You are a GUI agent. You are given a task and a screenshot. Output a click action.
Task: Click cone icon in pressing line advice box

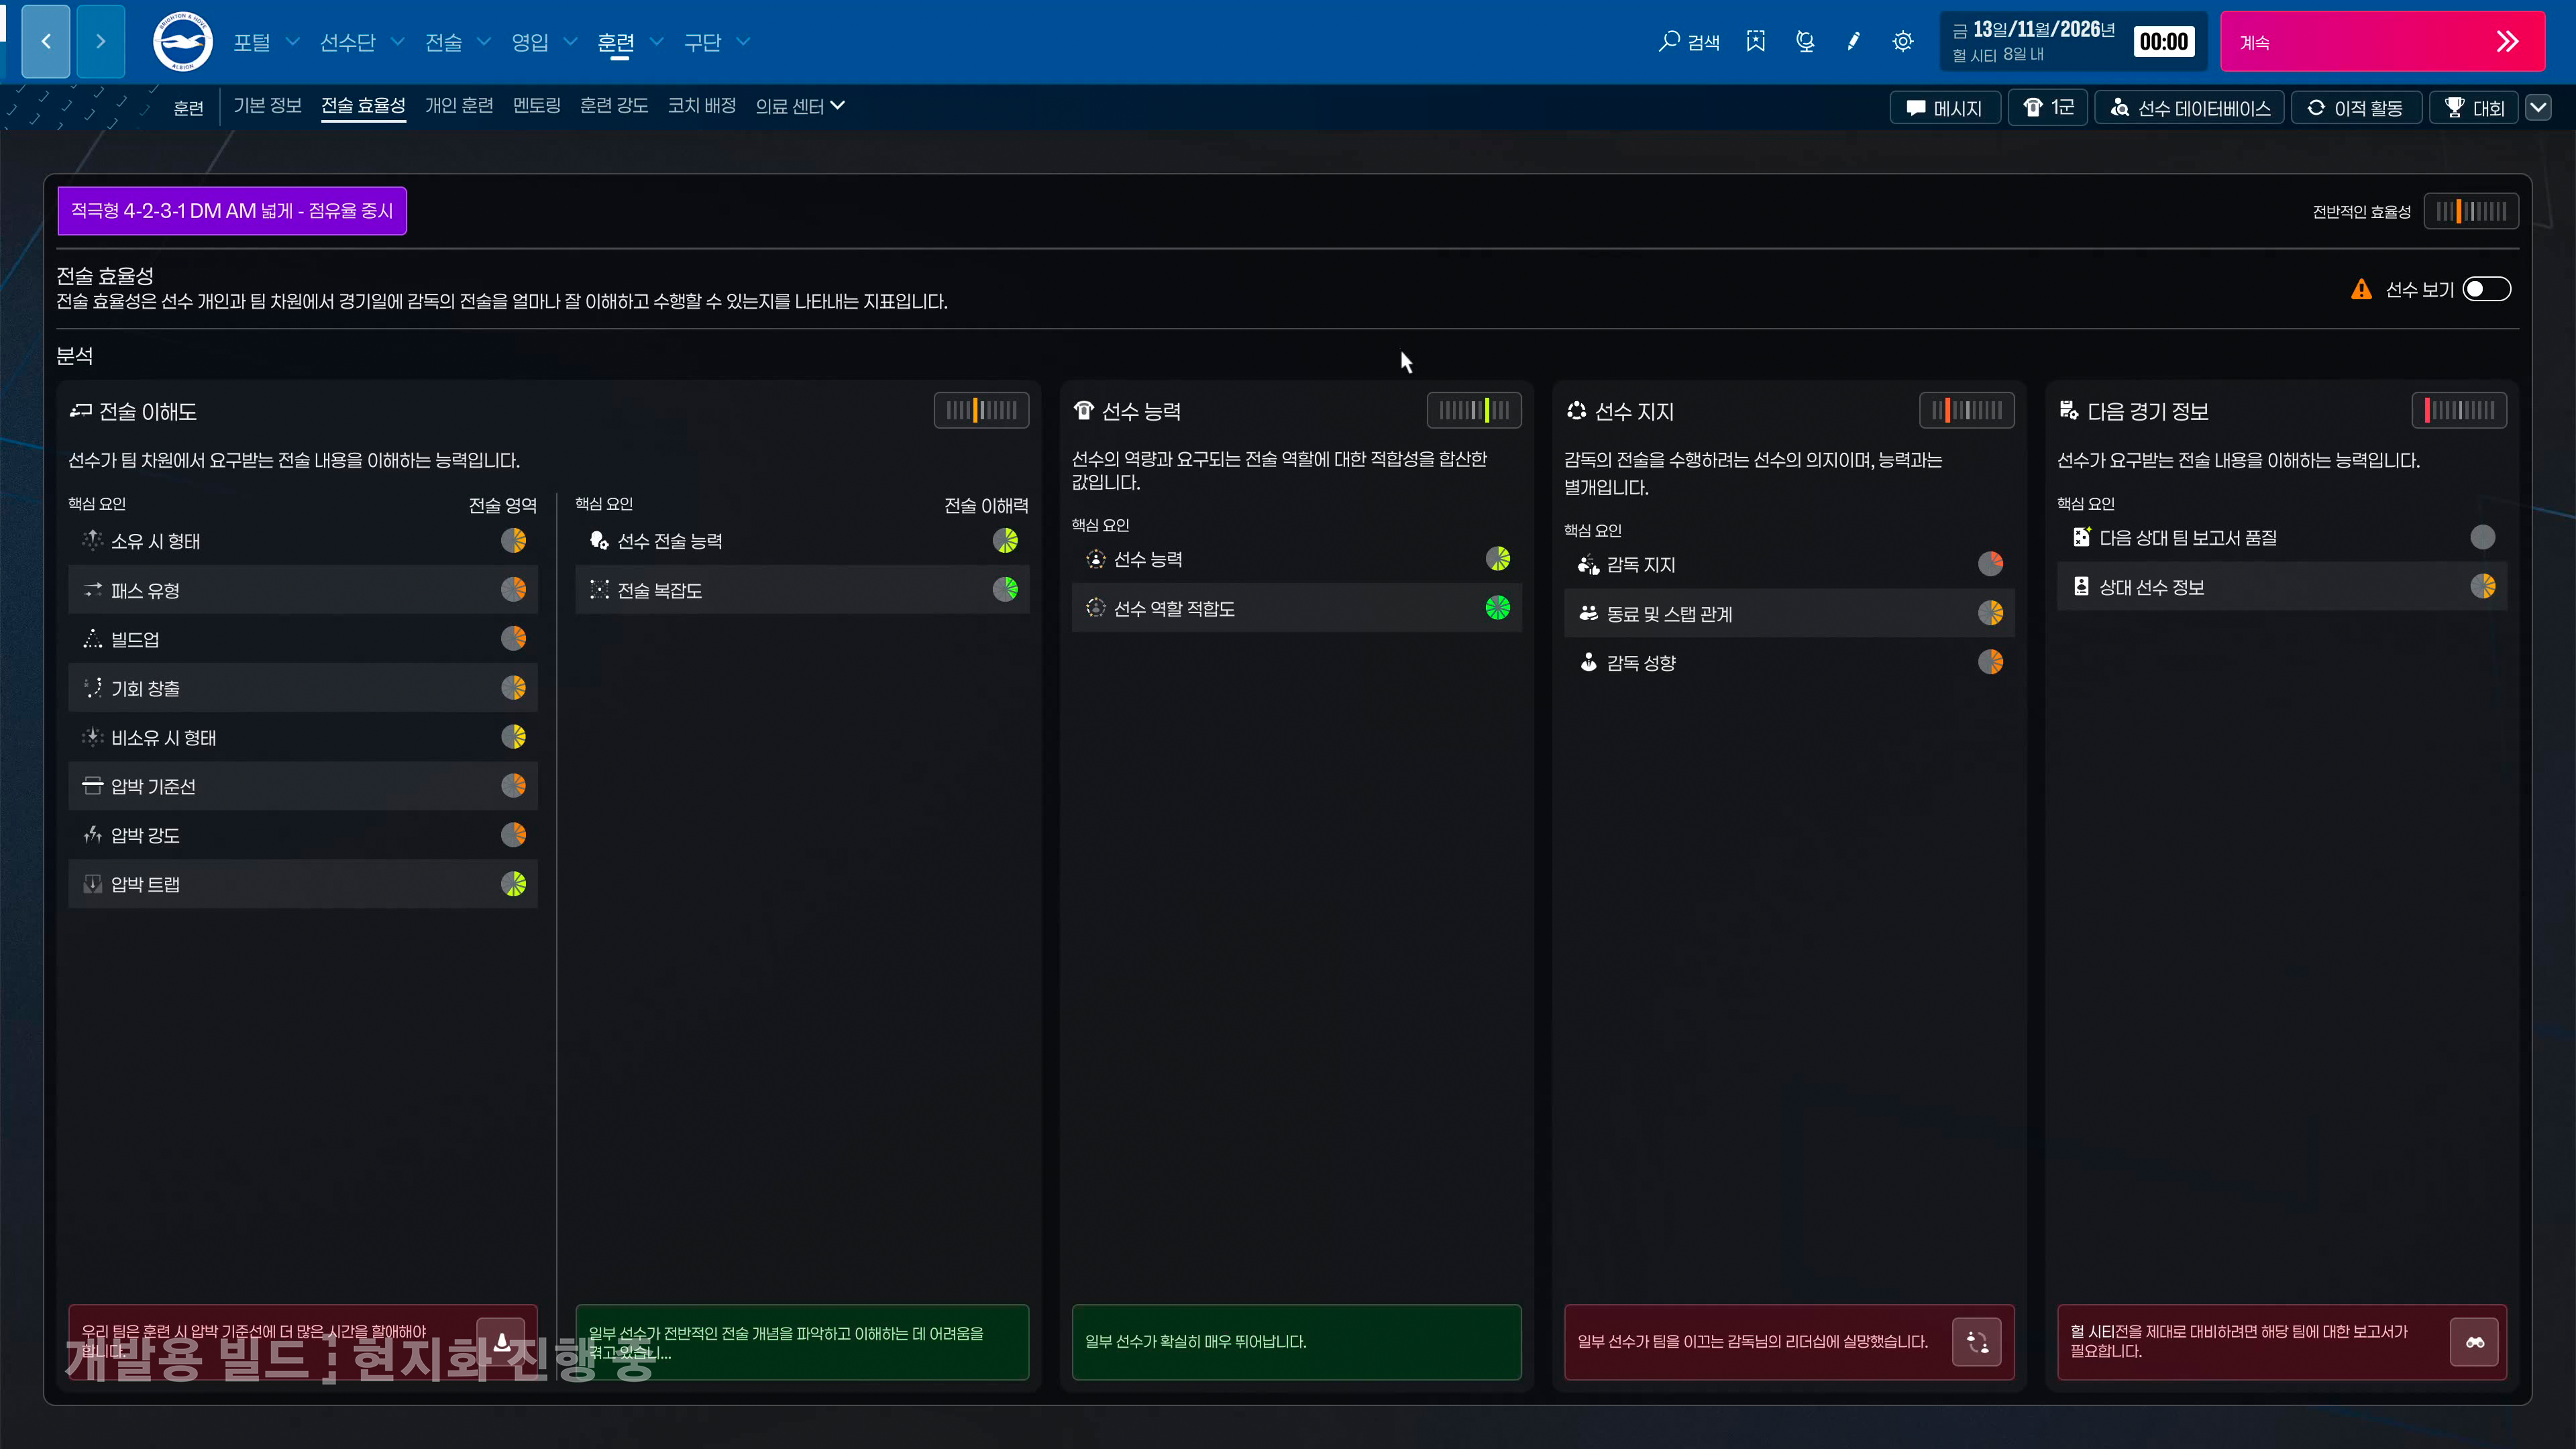click(501, 1341)
